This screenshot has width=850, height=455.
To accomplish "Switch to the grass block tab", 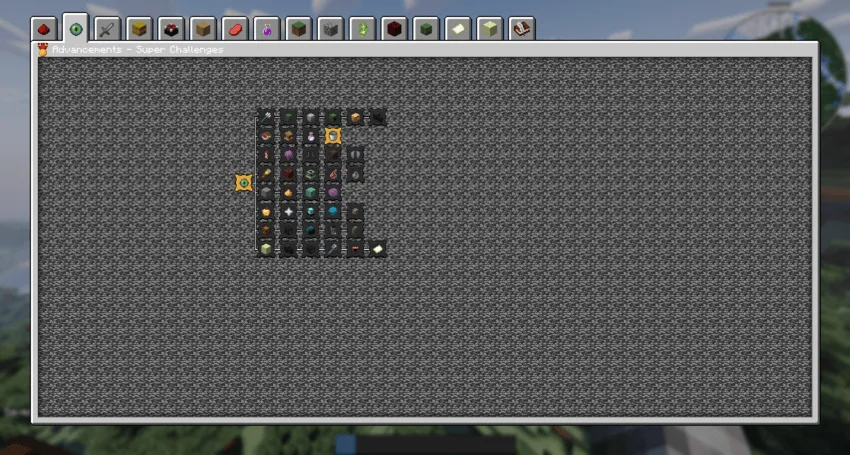I will tap(299, 29).
